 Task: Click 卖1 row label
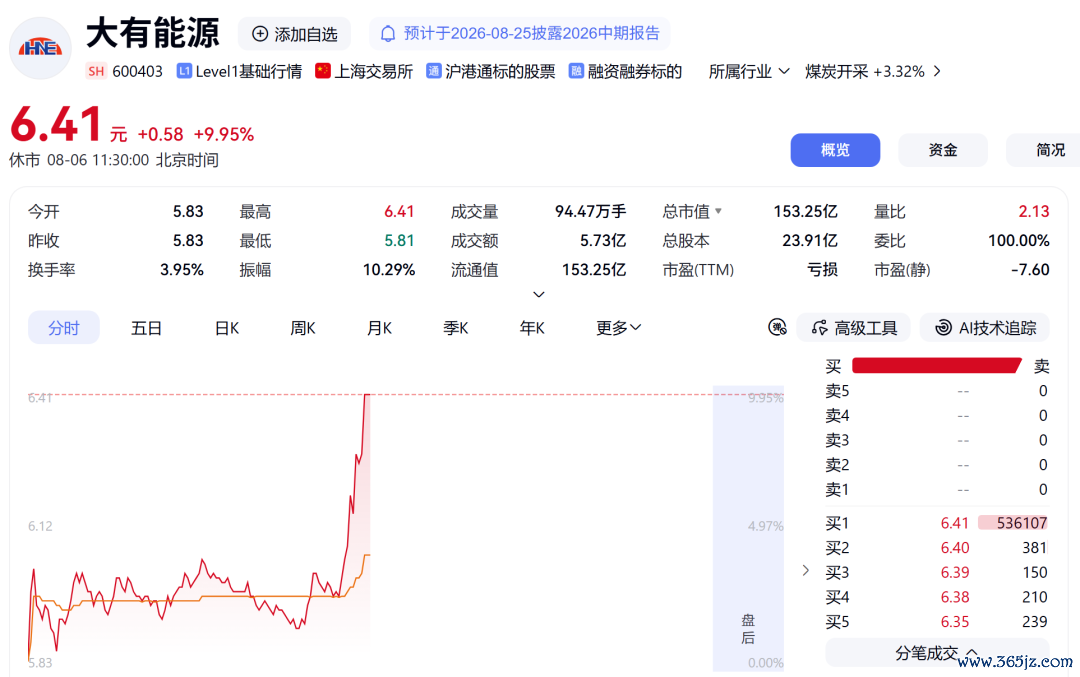(838, 490)
